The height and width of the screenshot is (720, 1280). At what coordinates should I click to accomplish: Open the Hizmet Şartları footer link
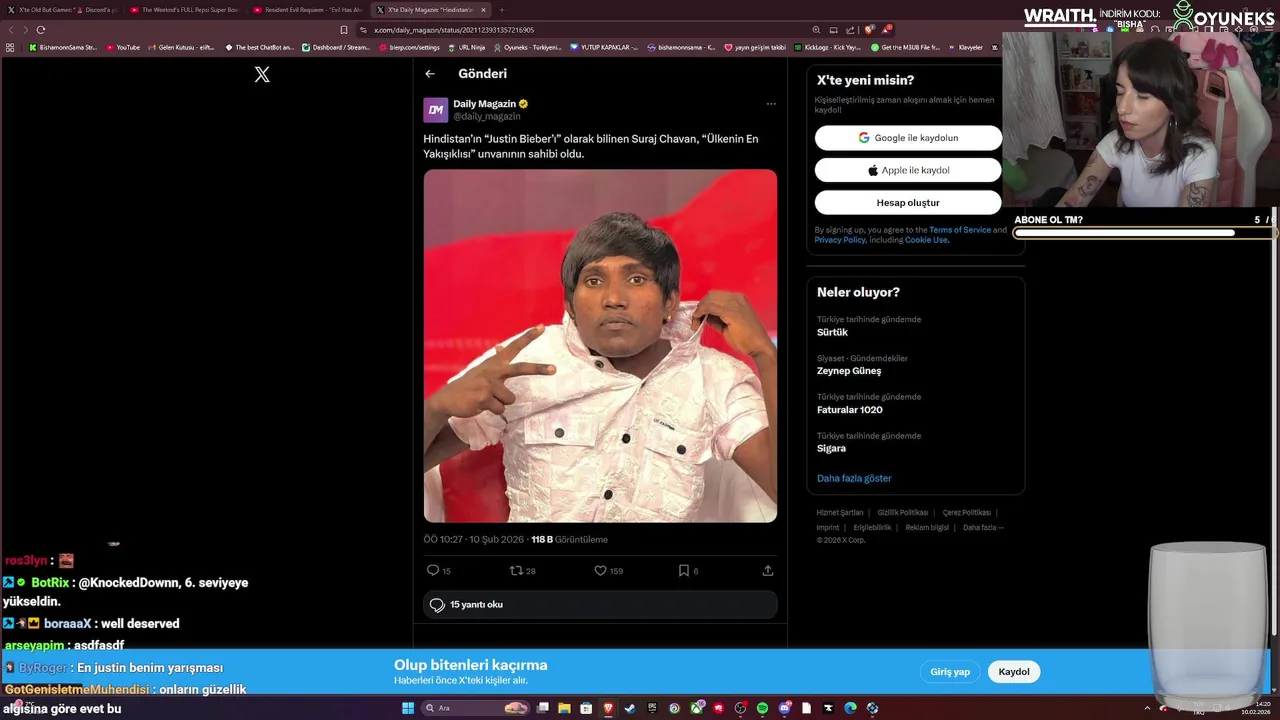click(x=839, y=513)
